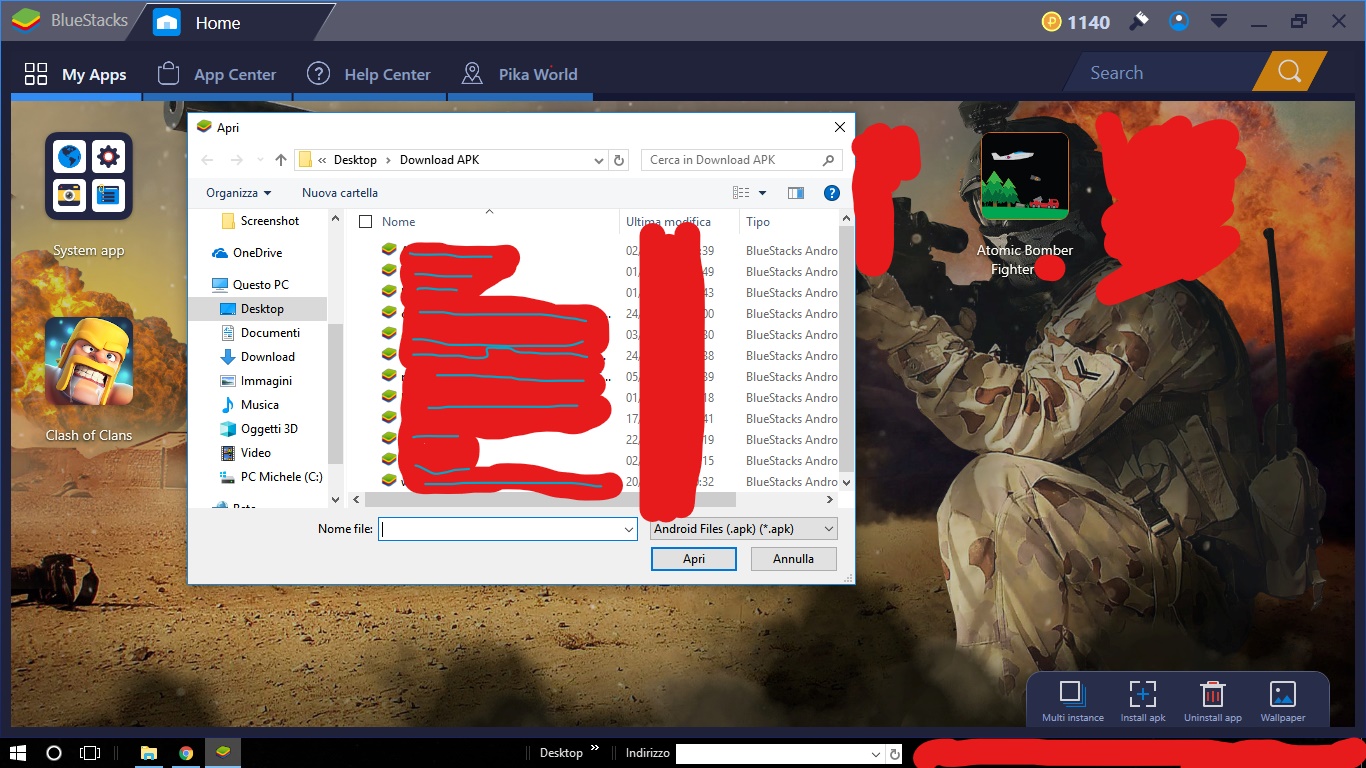
Task: Switch to the App Center tab
Action: point(217,74)
